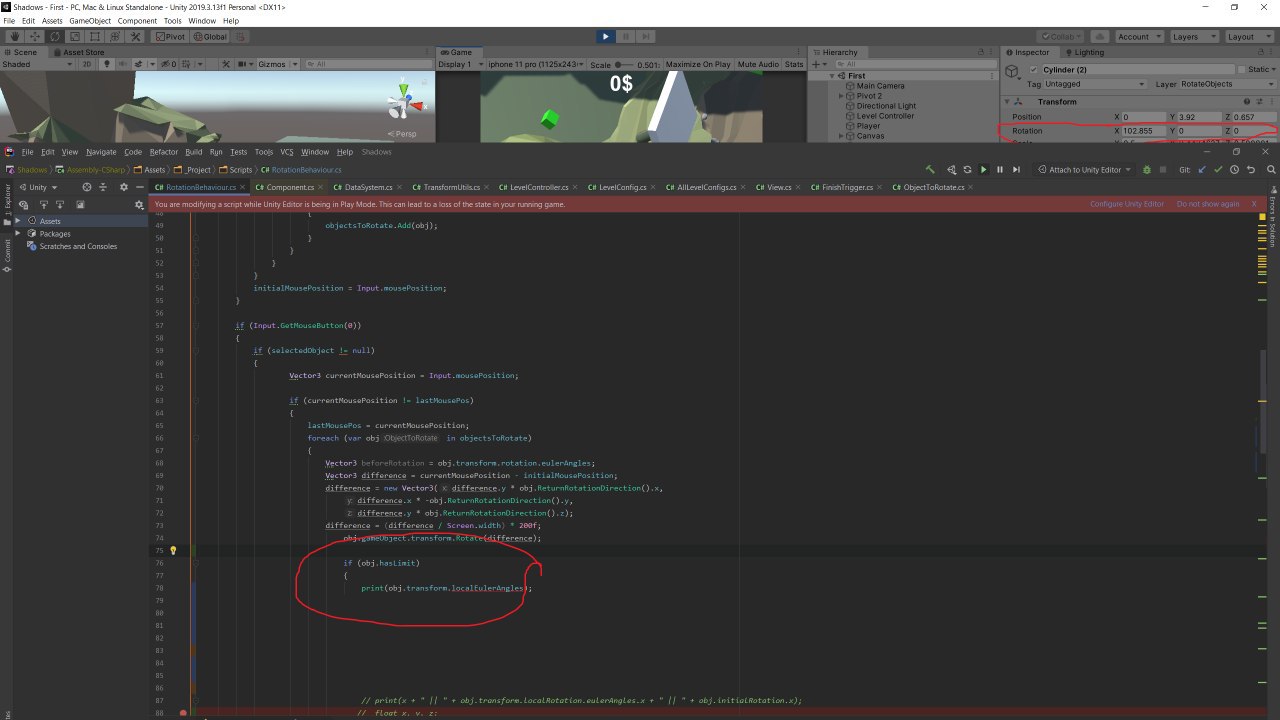Collapse the Transform component foldout
The width and height of the screenshot is (1280, 720).
tap(1008, 102)
